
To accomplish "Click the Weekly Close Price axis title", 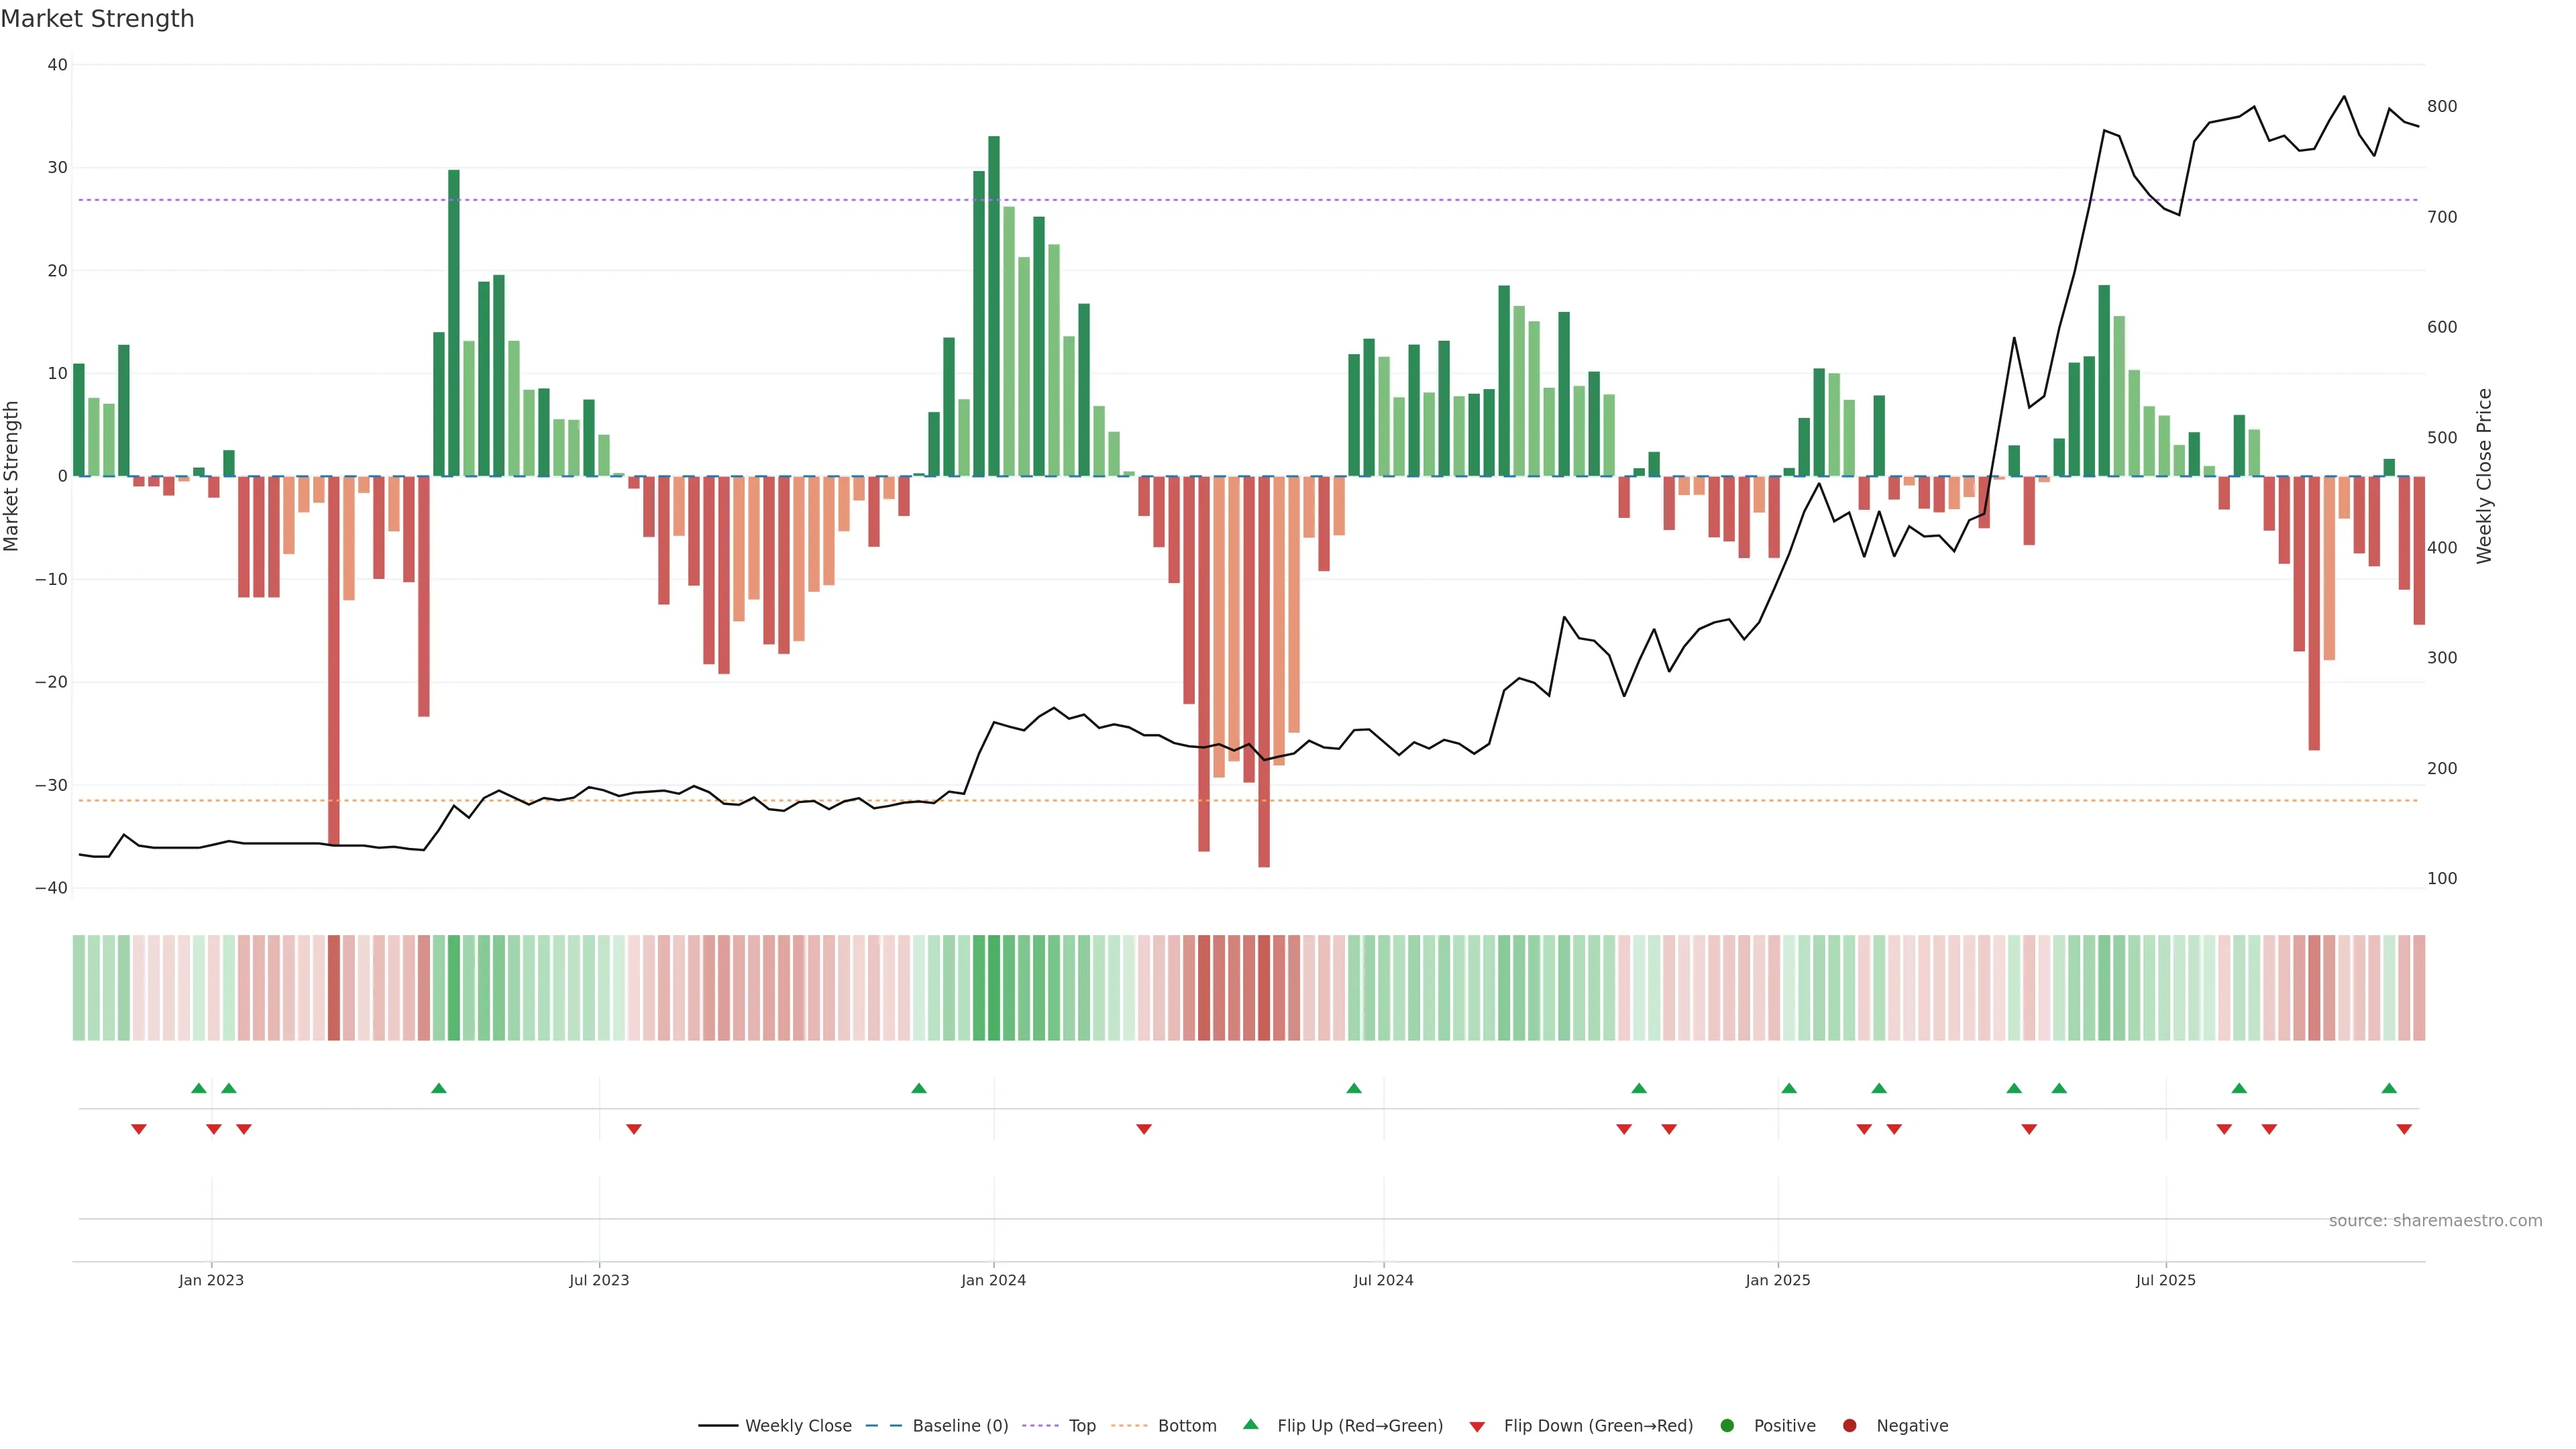I will (x=2485, y=476).
